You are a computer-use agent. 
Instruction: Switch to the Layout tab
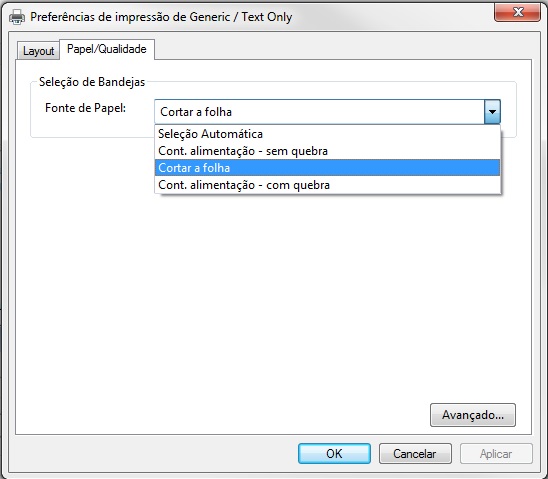(38, 51)
